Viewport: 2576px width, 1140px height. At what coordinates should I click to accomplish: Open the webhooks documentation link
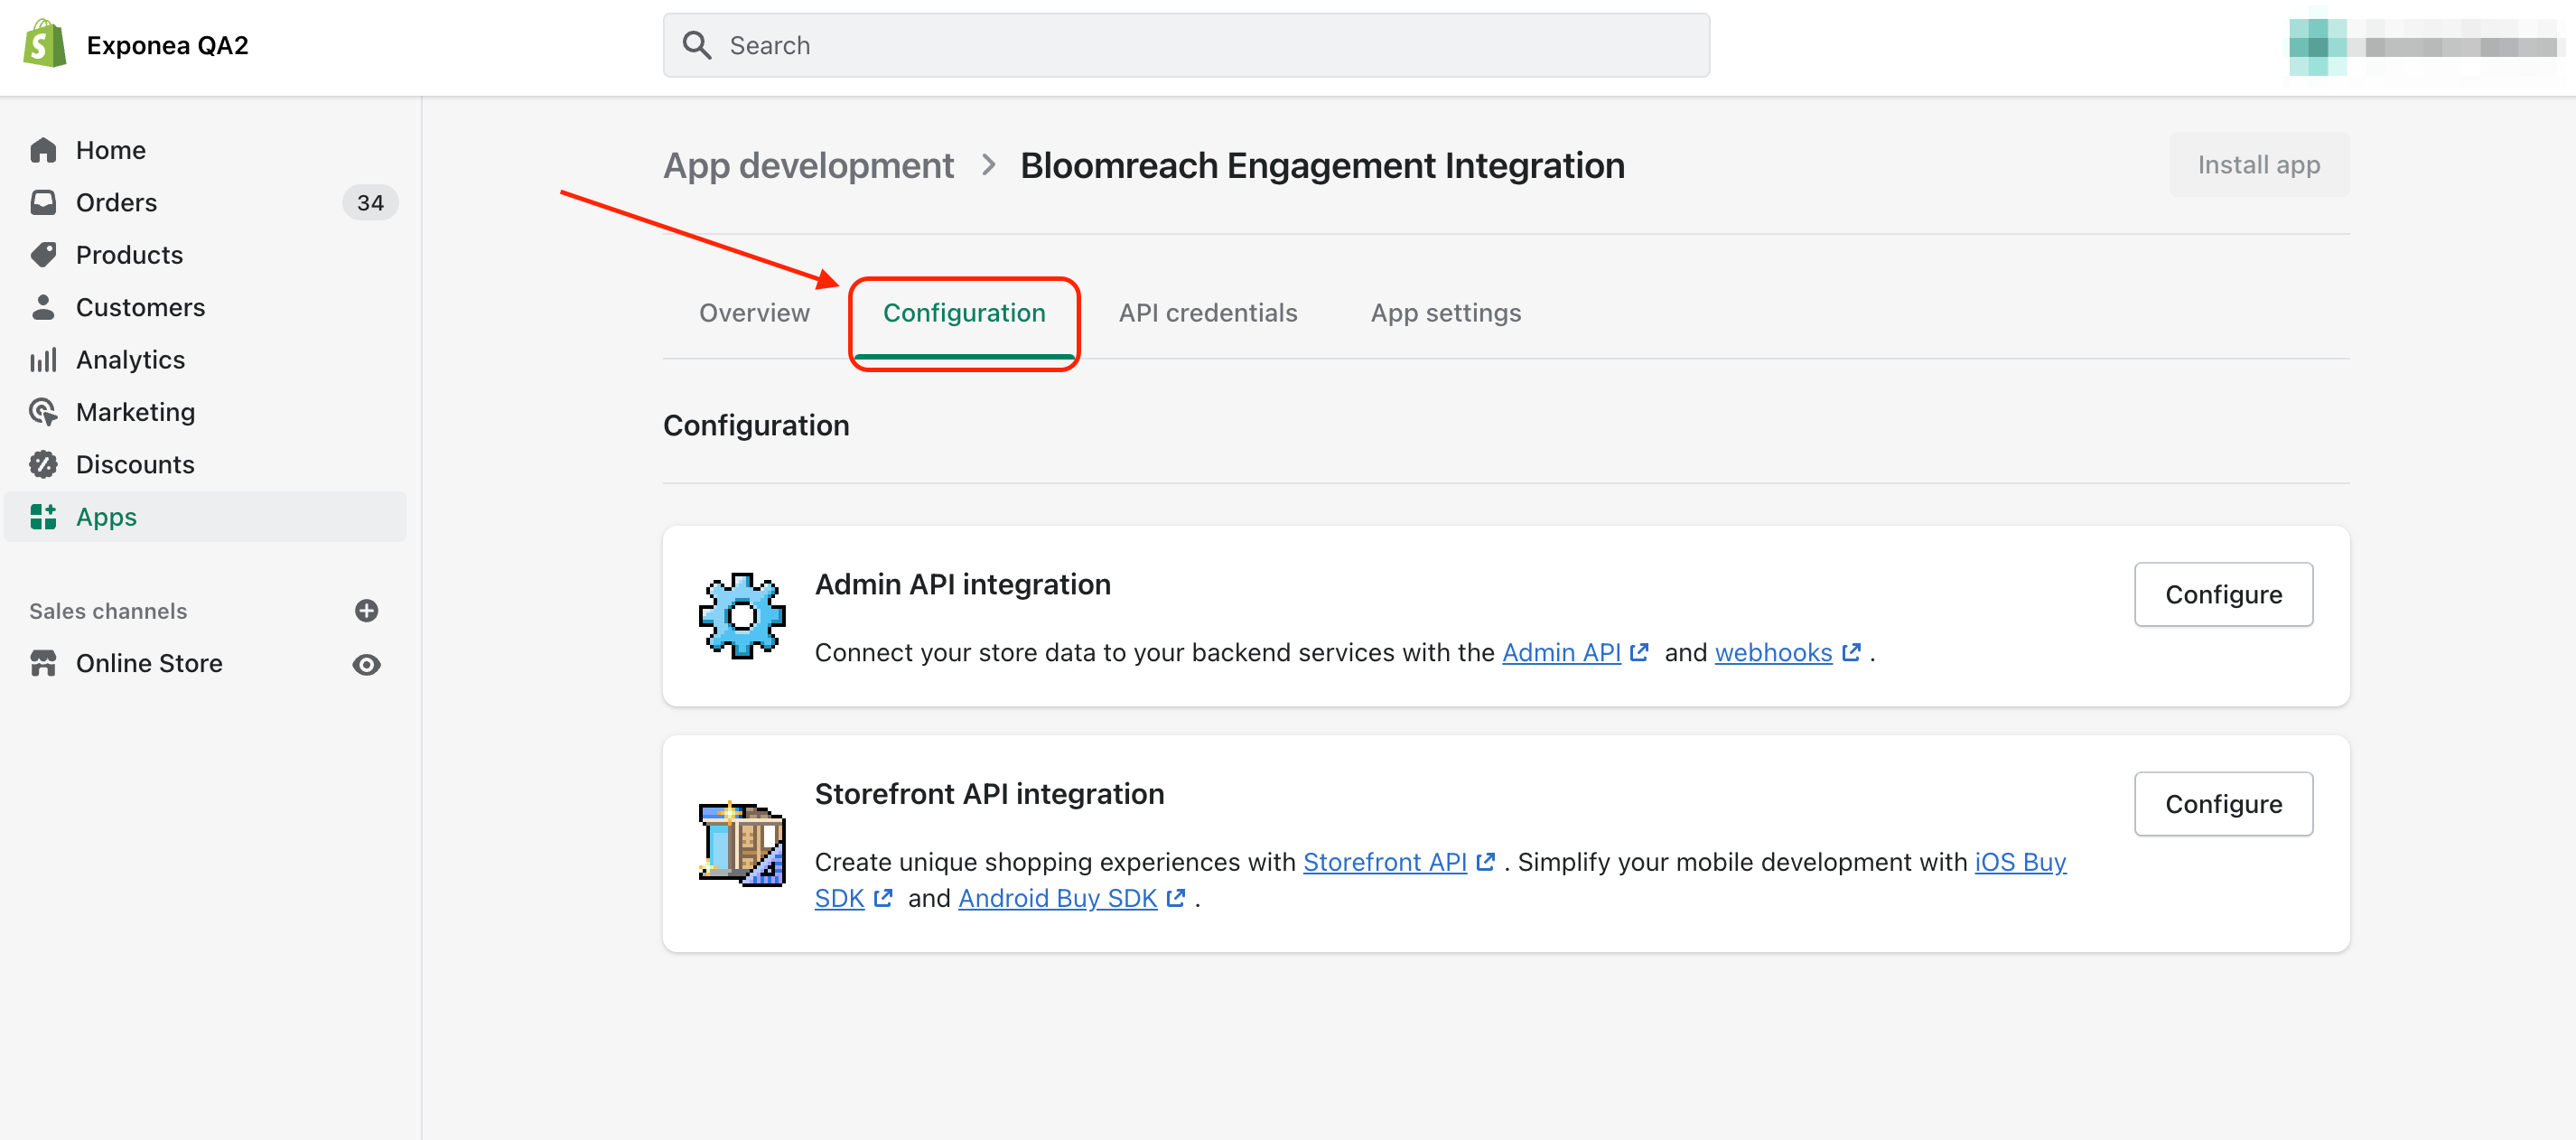(1773, 652)
